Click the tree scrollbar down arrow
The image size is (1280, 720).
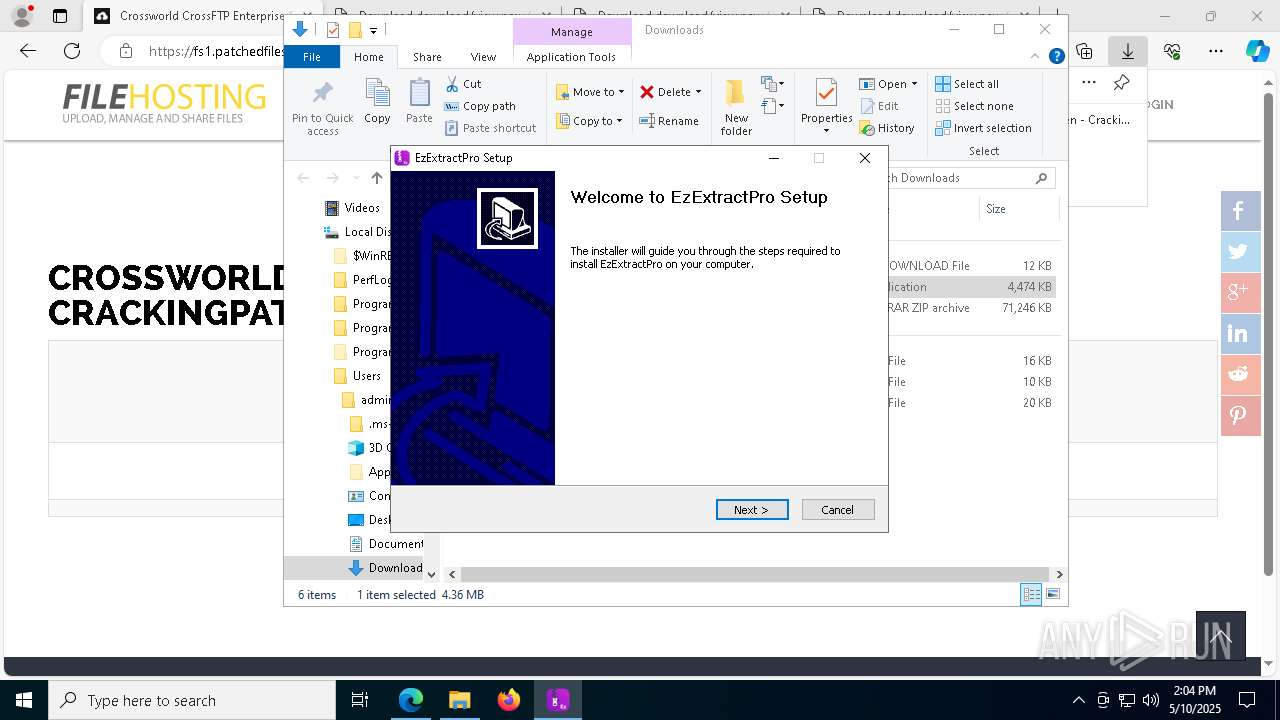(x=431, y=574)
